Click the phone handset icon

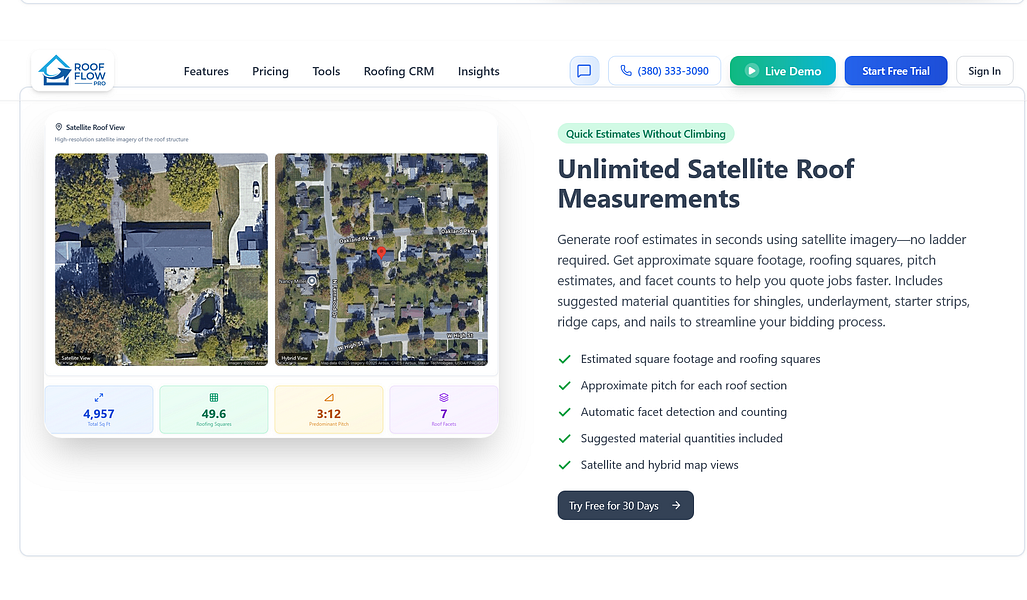click(x=626, y=71)
